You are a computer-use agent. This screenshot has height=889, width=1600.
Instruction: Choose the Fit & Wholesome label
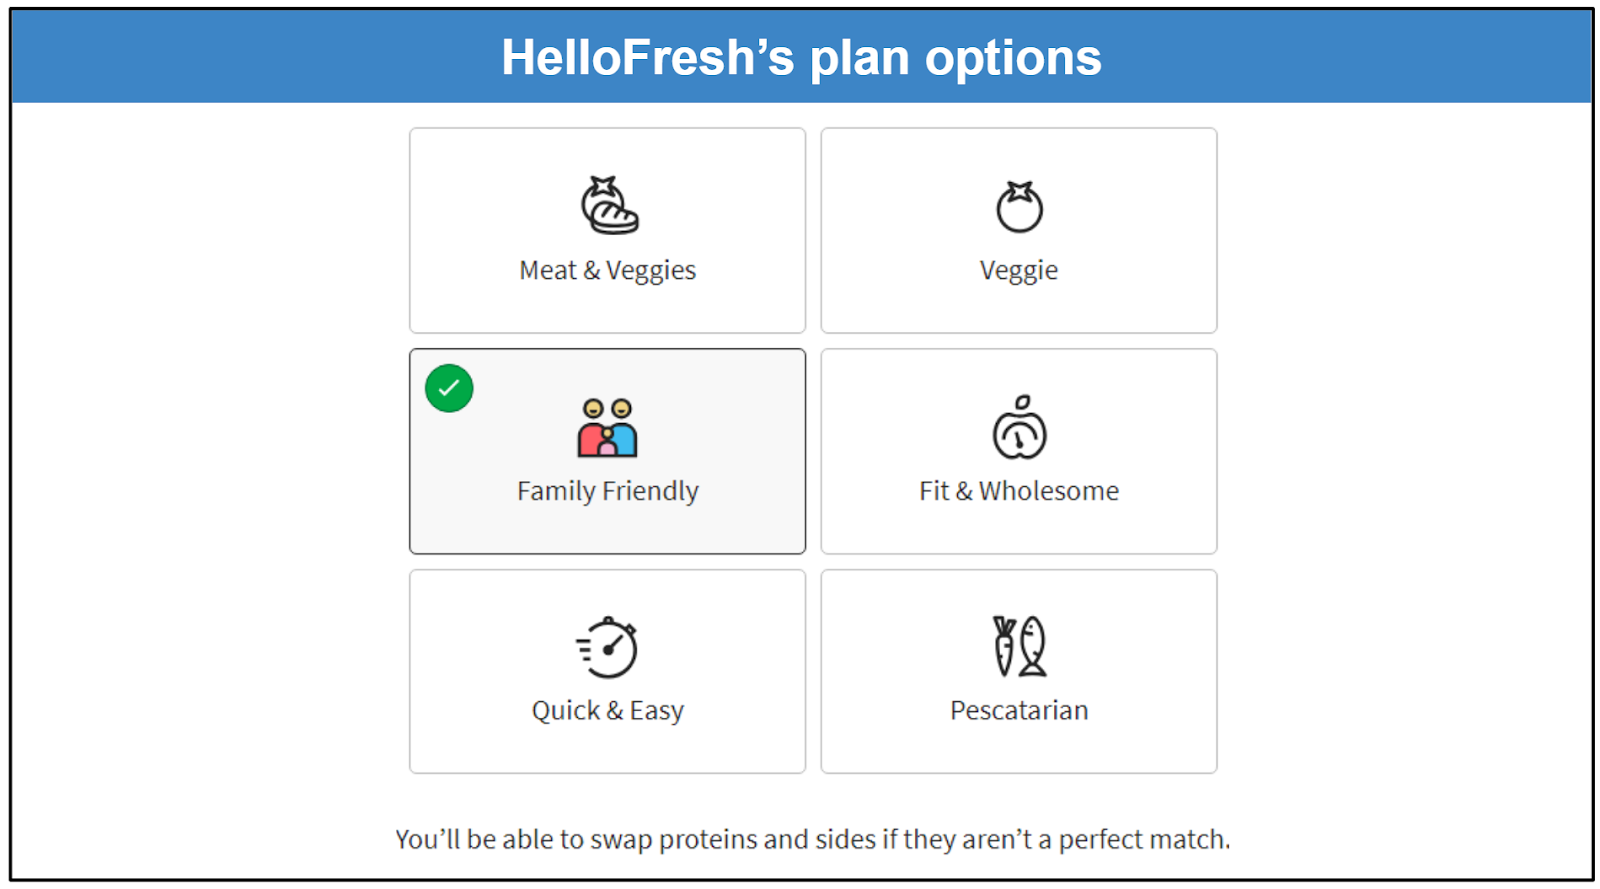tap(1018, 491)
